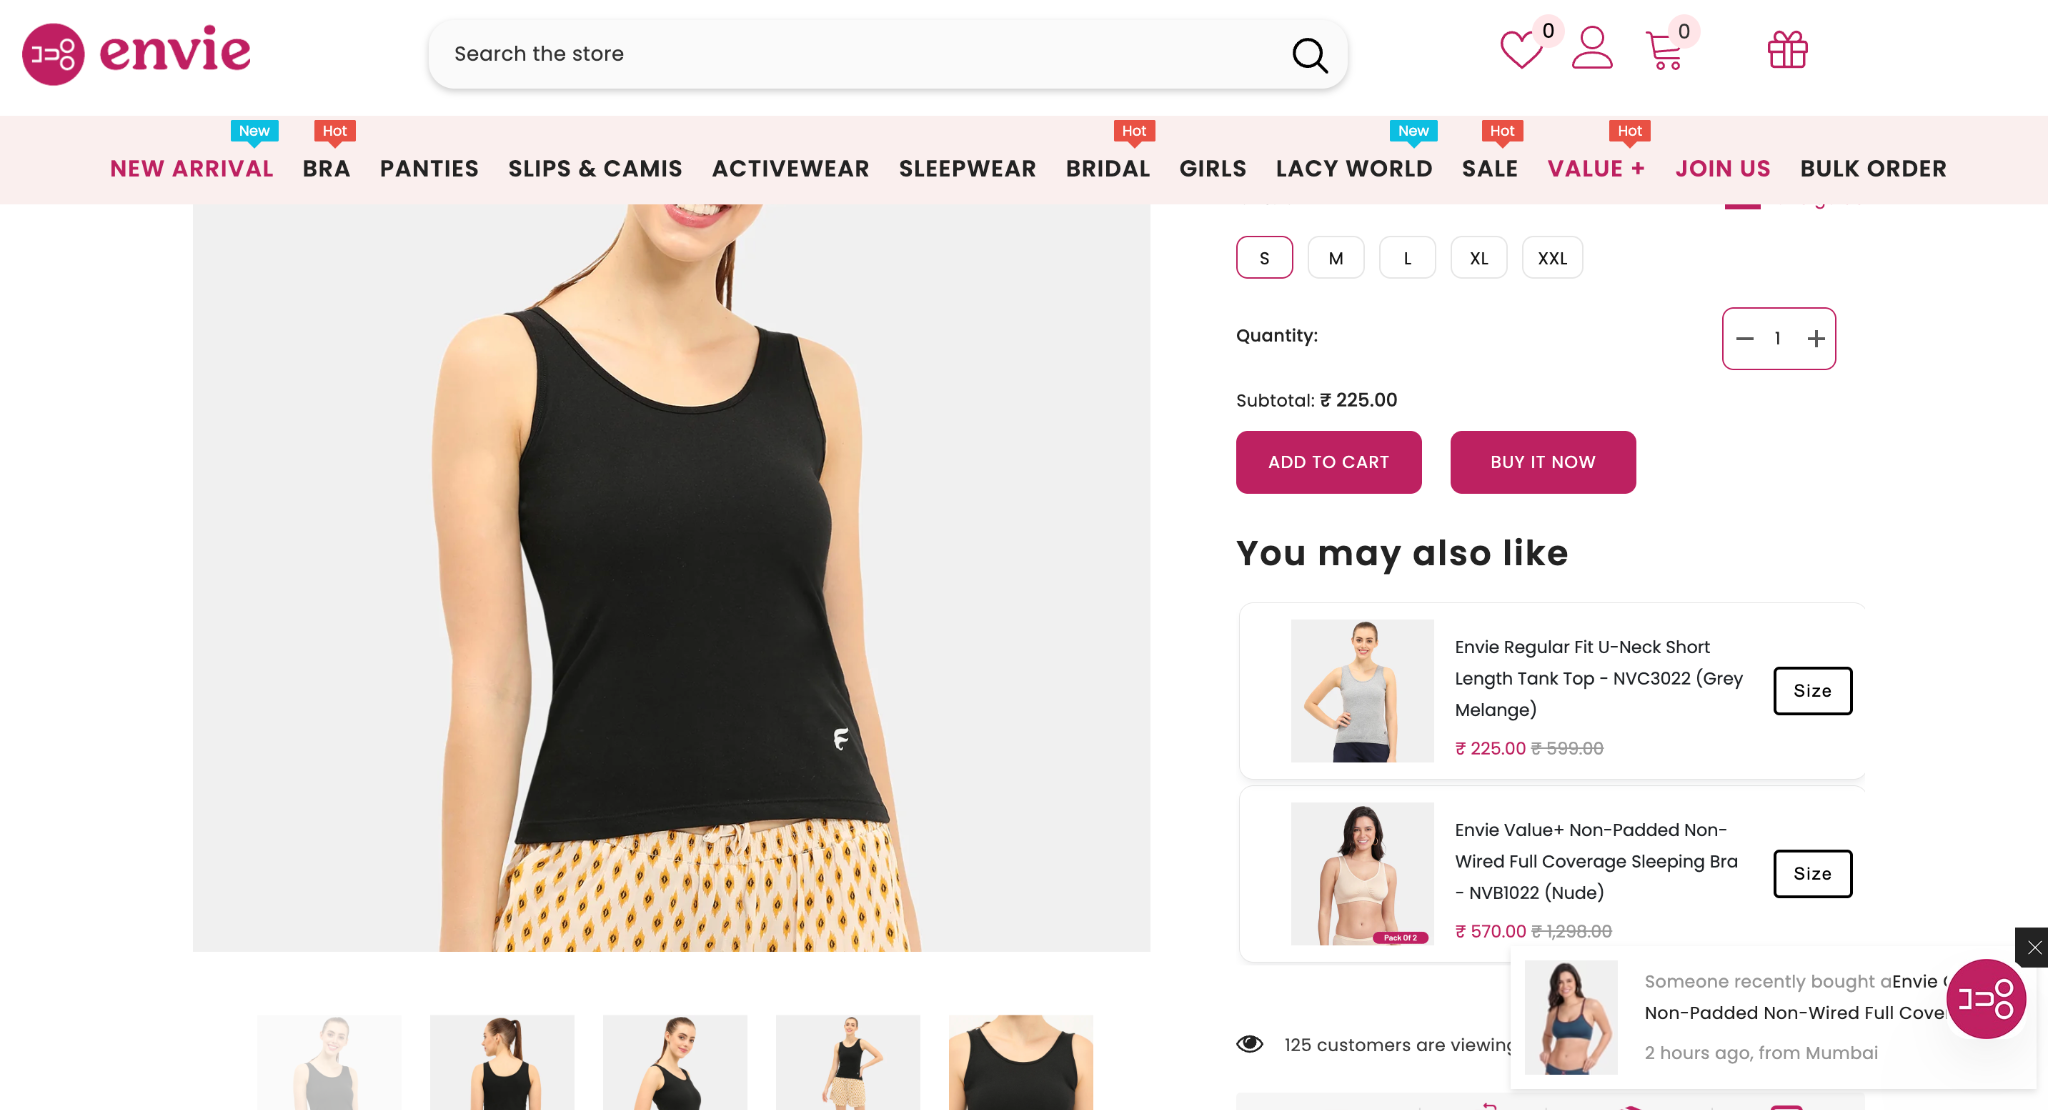2048x1110 pixels.
Task: Open the user account icon
Action: [x=1592, y=48]
